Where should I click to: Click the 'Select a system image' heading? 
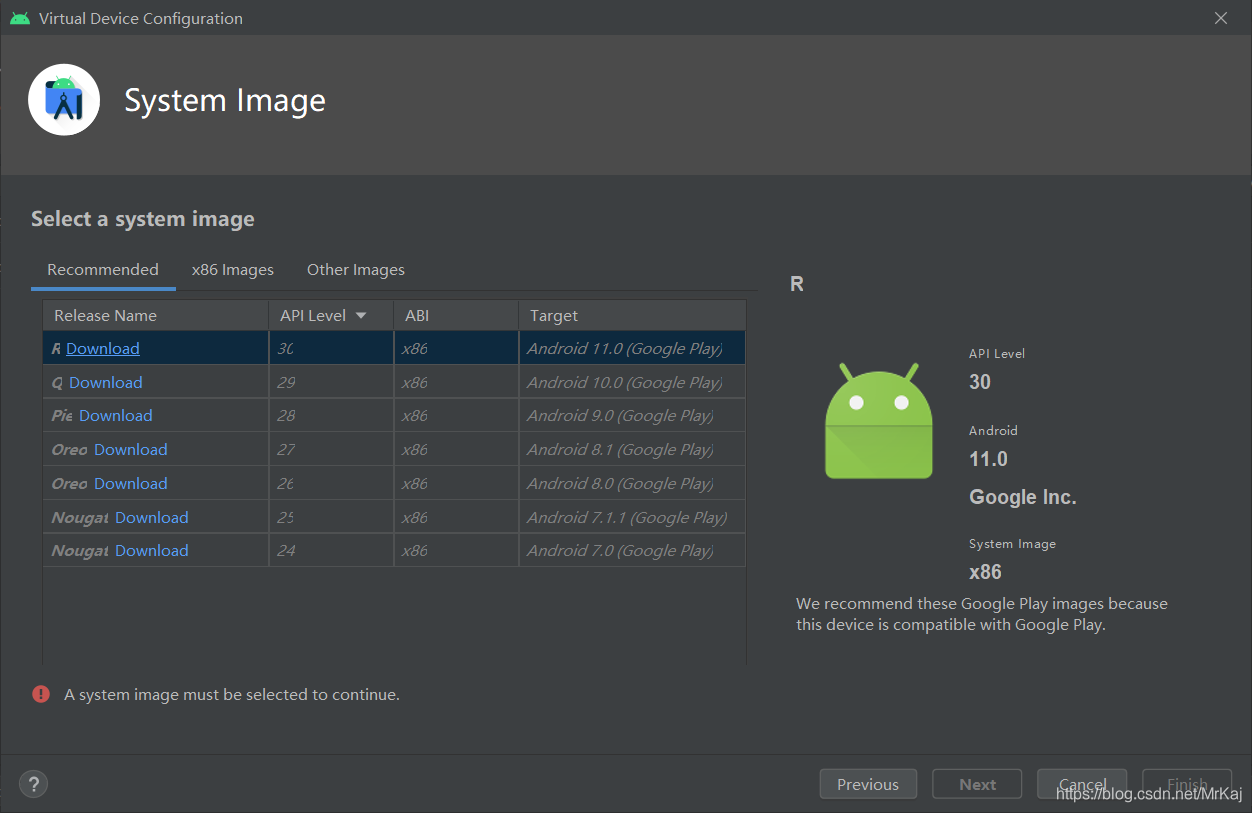click(143, 219)
